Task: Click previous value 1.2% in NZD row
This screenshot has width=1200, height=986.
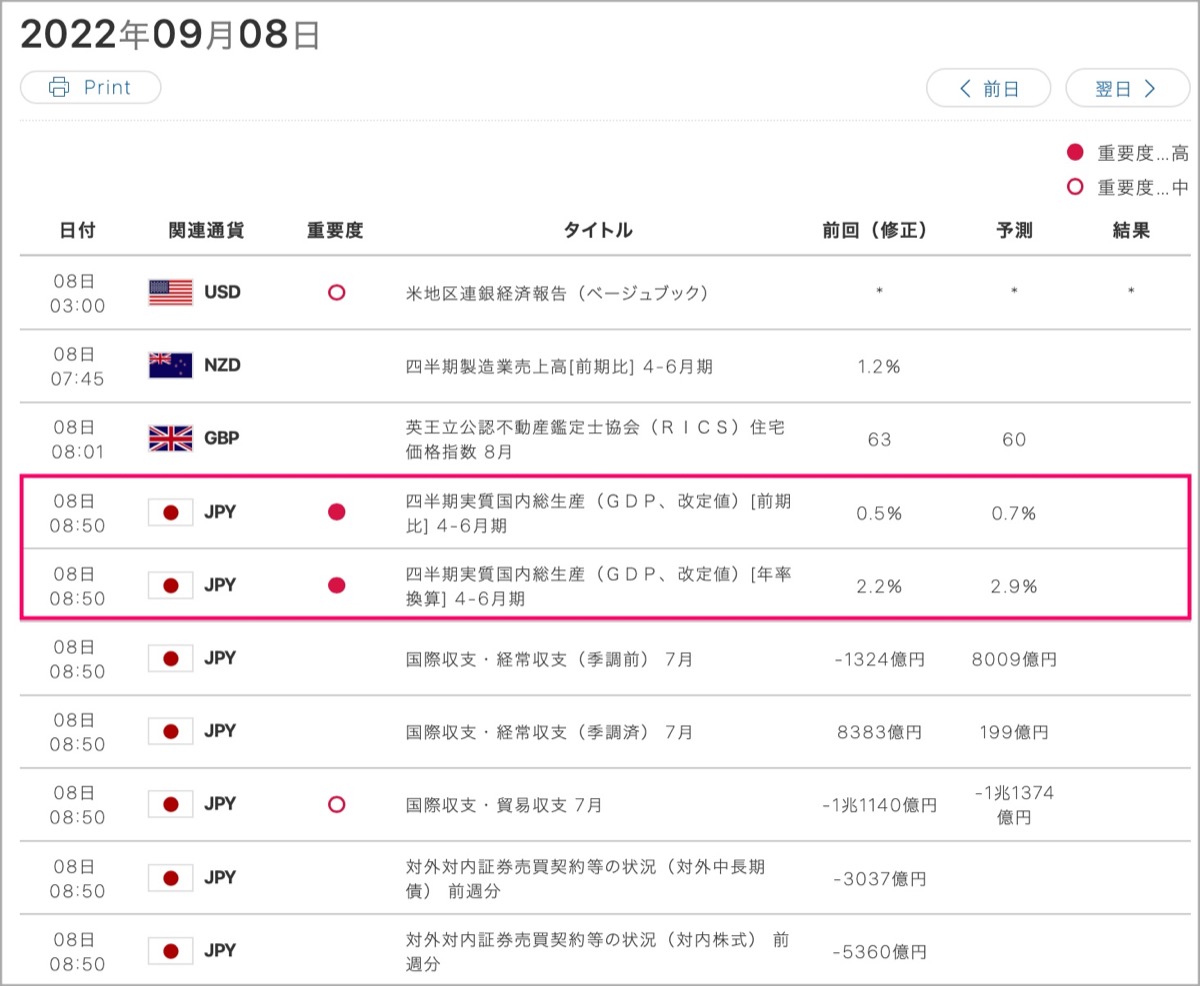Action: tap(879, 367)
